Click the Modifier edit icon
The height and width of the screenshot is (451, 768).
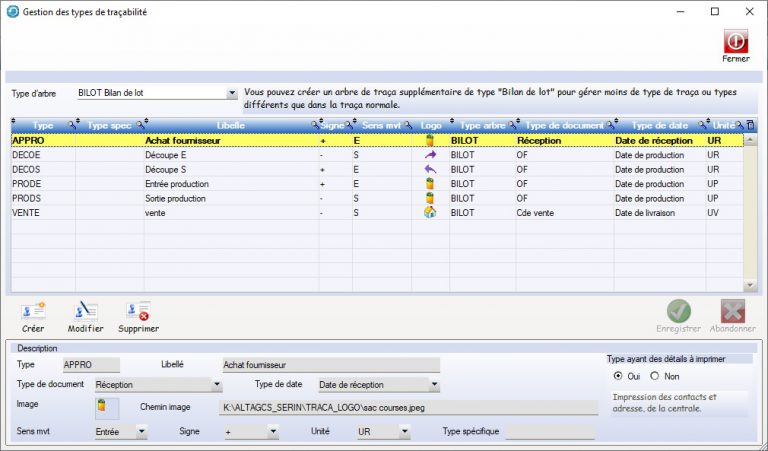coord(85,311)
